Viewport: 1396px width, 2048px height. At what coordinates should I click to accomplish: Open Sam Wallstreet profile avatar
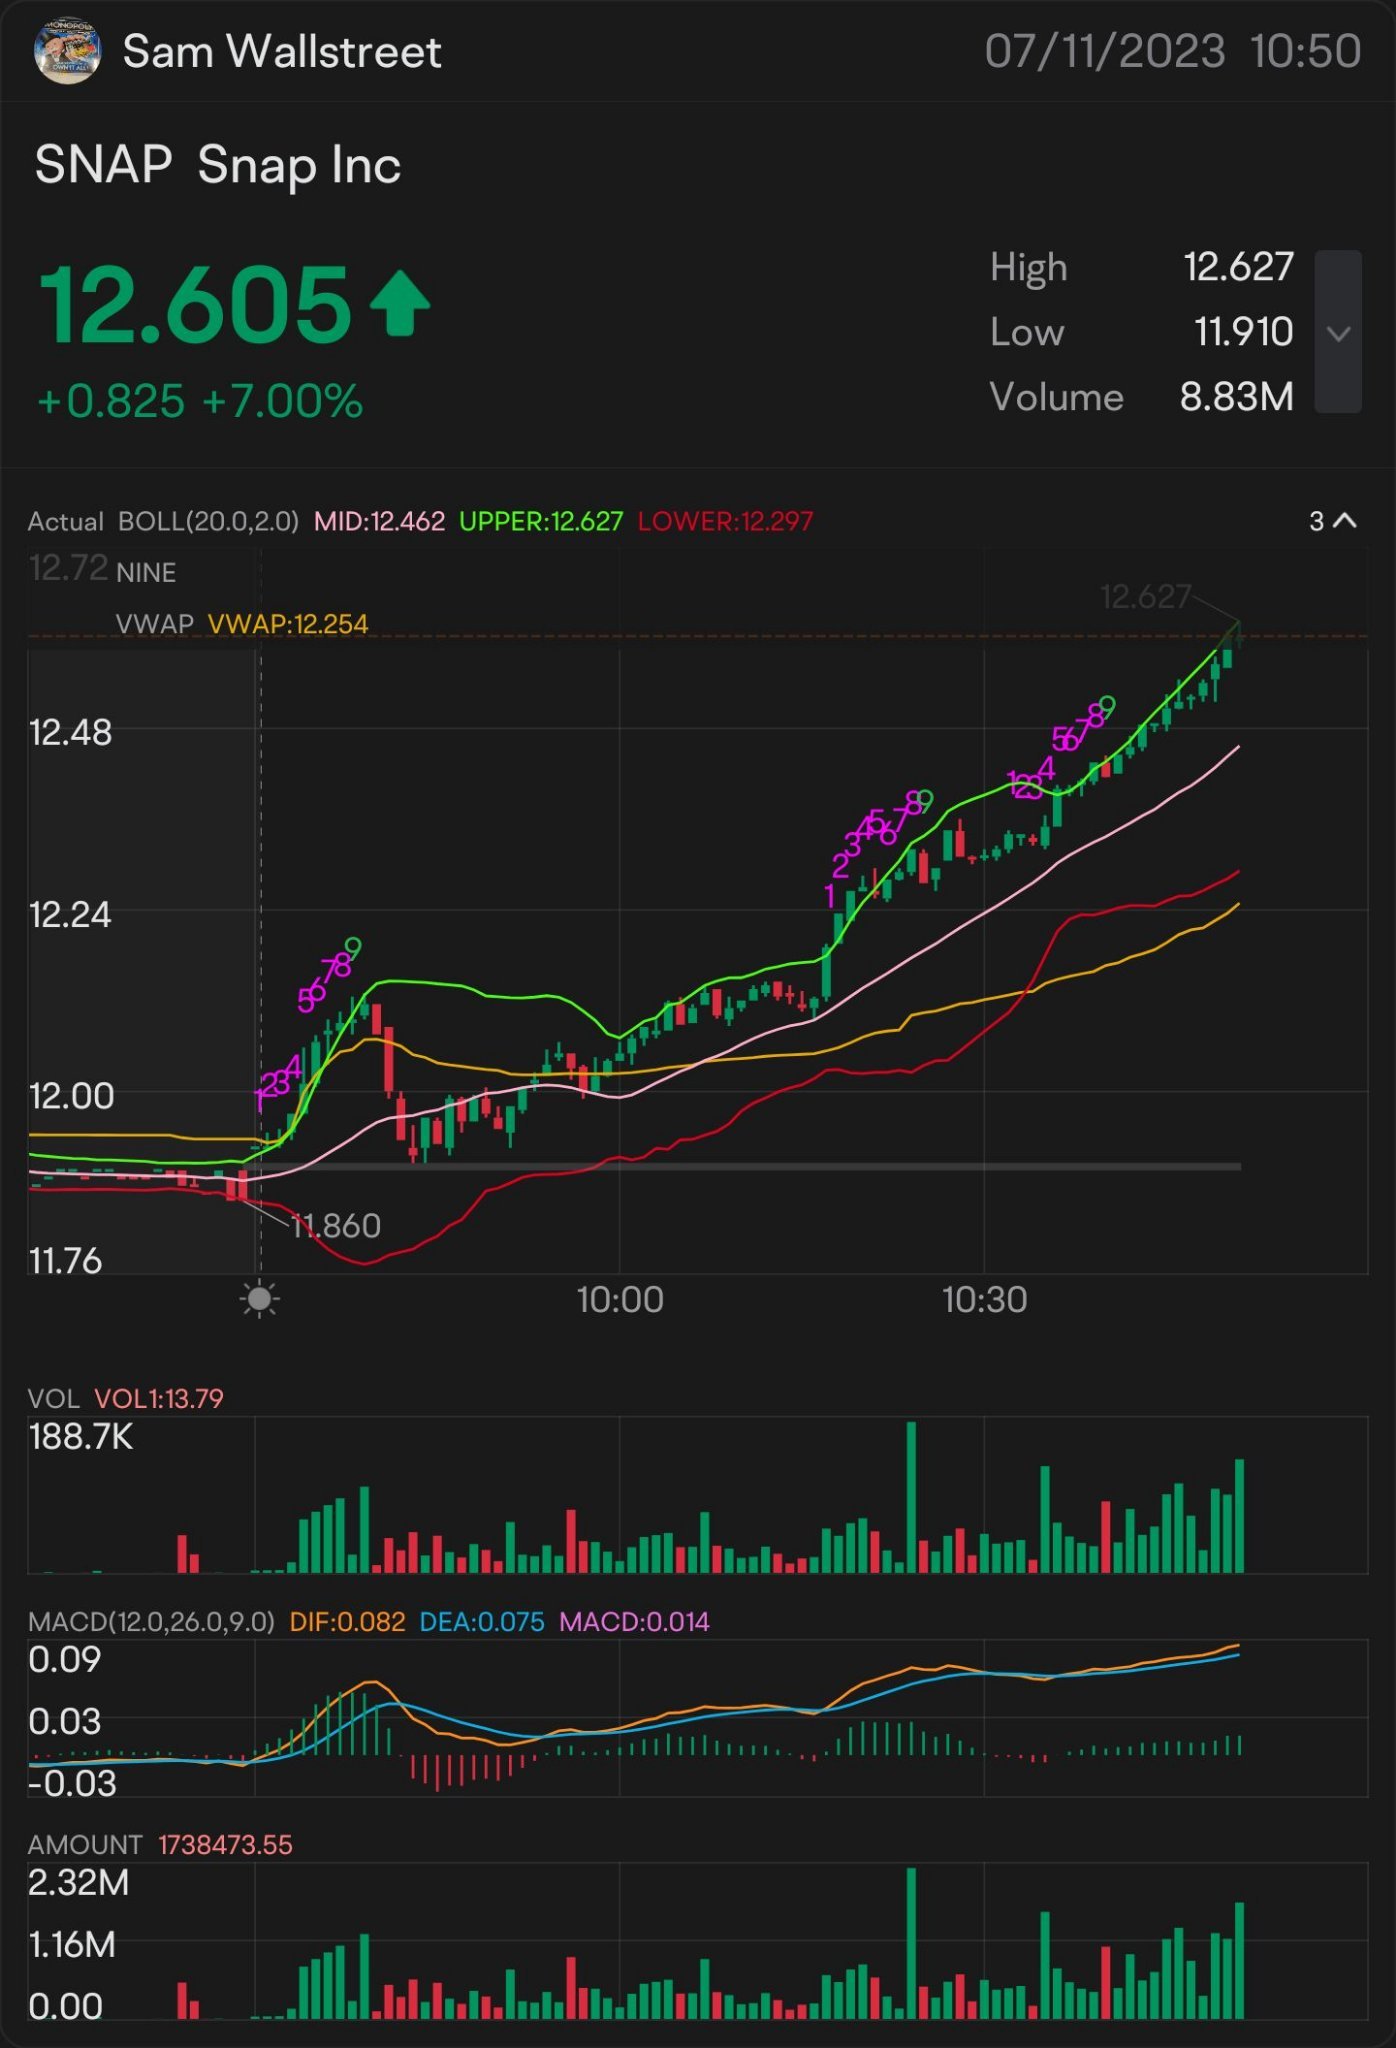pos(67,51)
